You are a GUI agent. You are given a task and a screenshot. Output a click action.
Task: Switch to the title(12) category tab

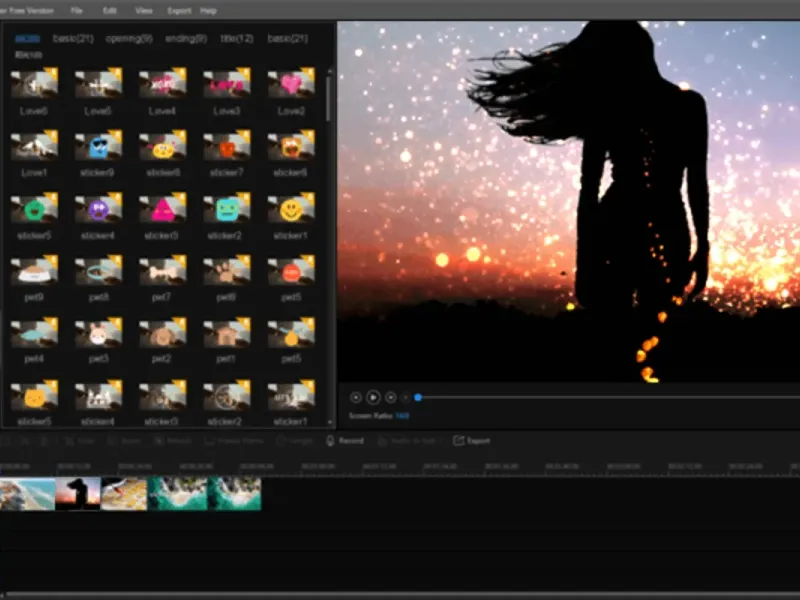pyautogui.click(x=236, y=38)
